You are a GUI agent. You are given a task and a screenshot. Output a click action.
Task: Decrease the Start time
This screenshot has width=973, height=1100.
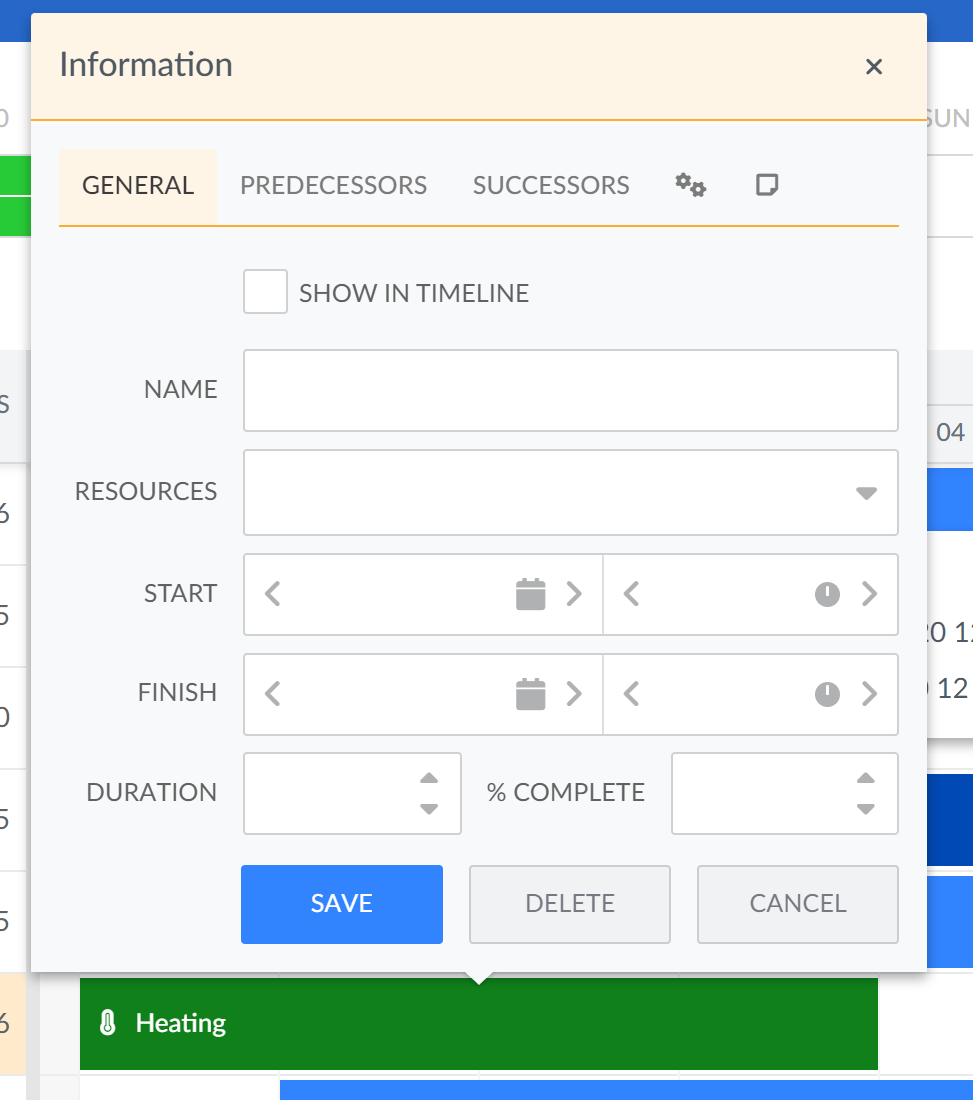click(631, 594)
